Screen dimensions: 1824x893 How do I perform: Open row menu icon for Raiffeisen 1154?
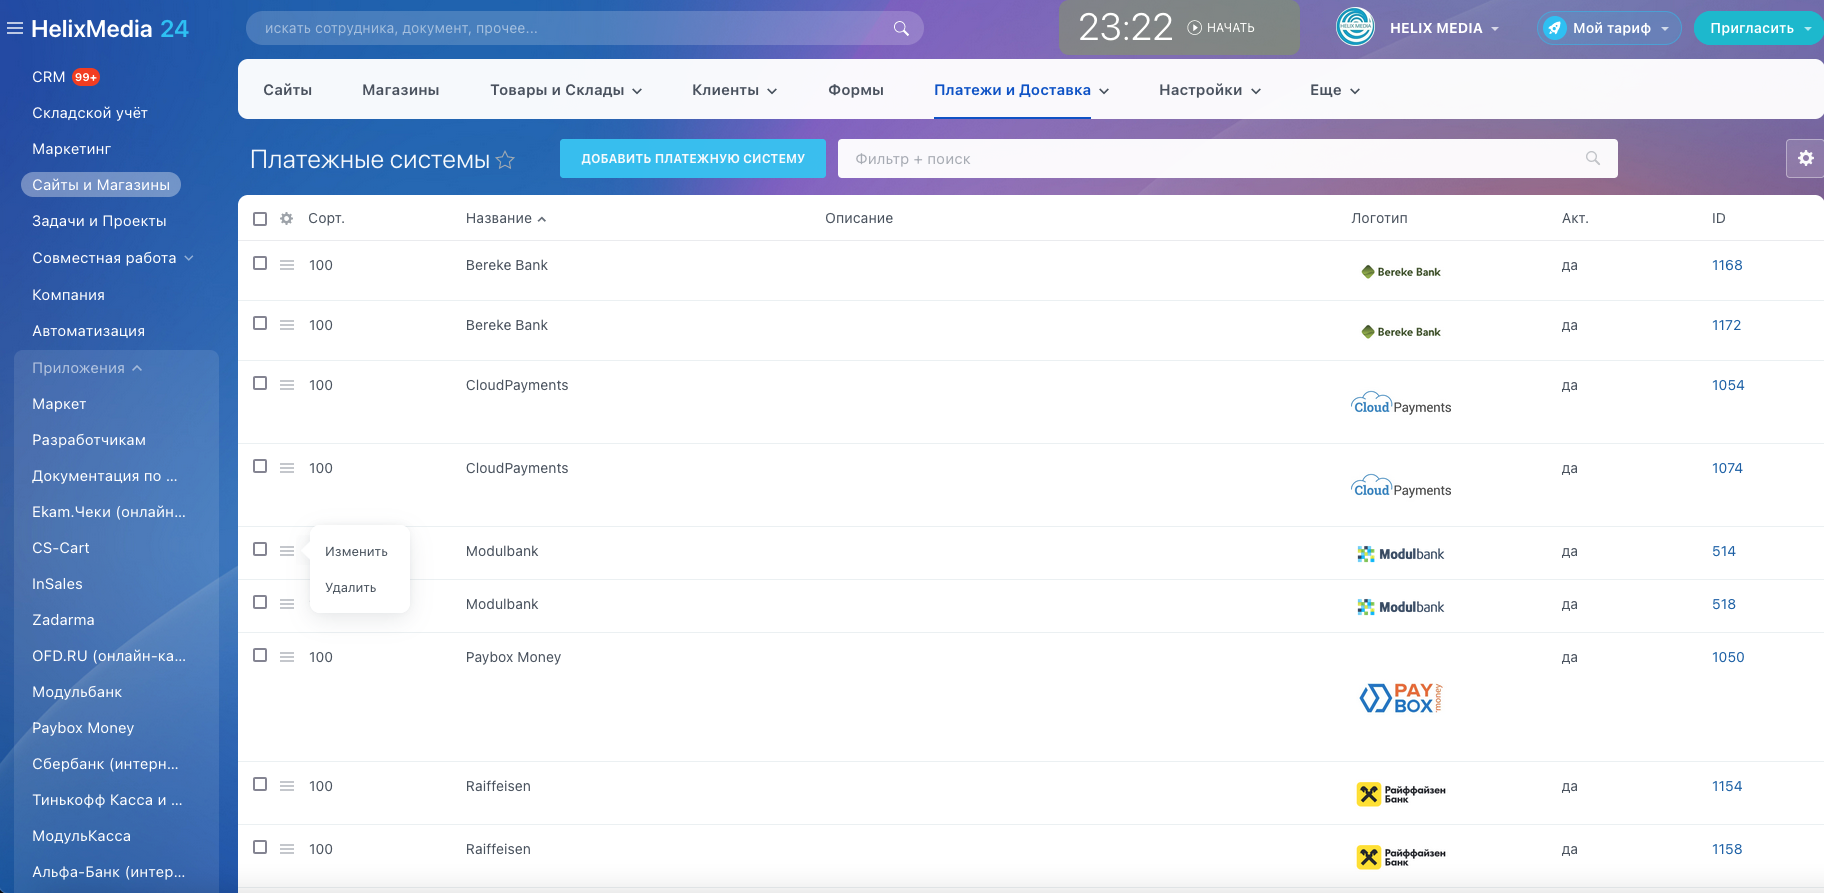287,786
